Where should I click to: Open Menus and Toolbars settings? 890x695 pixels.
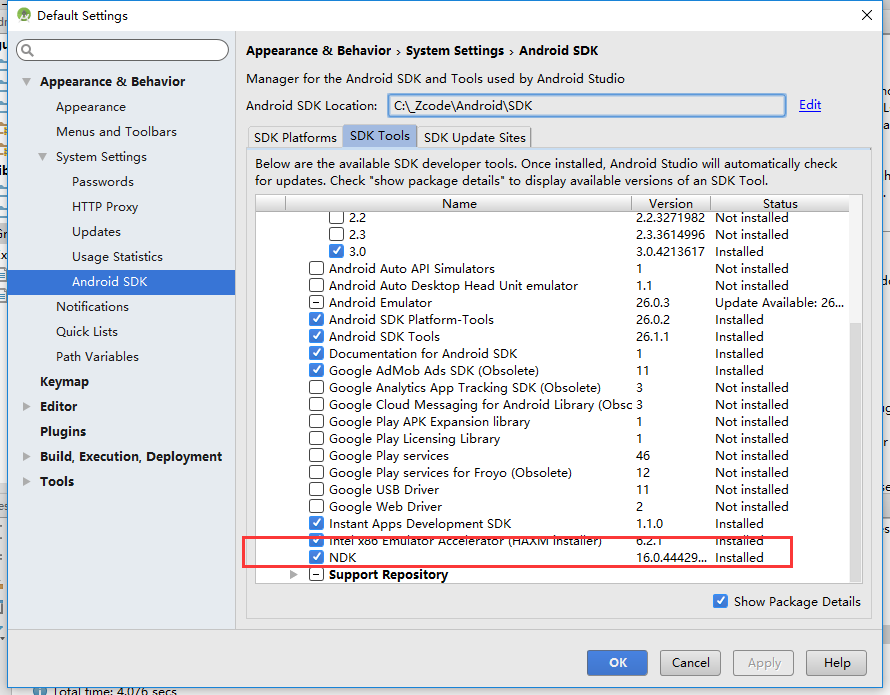(x=116, y=132)
